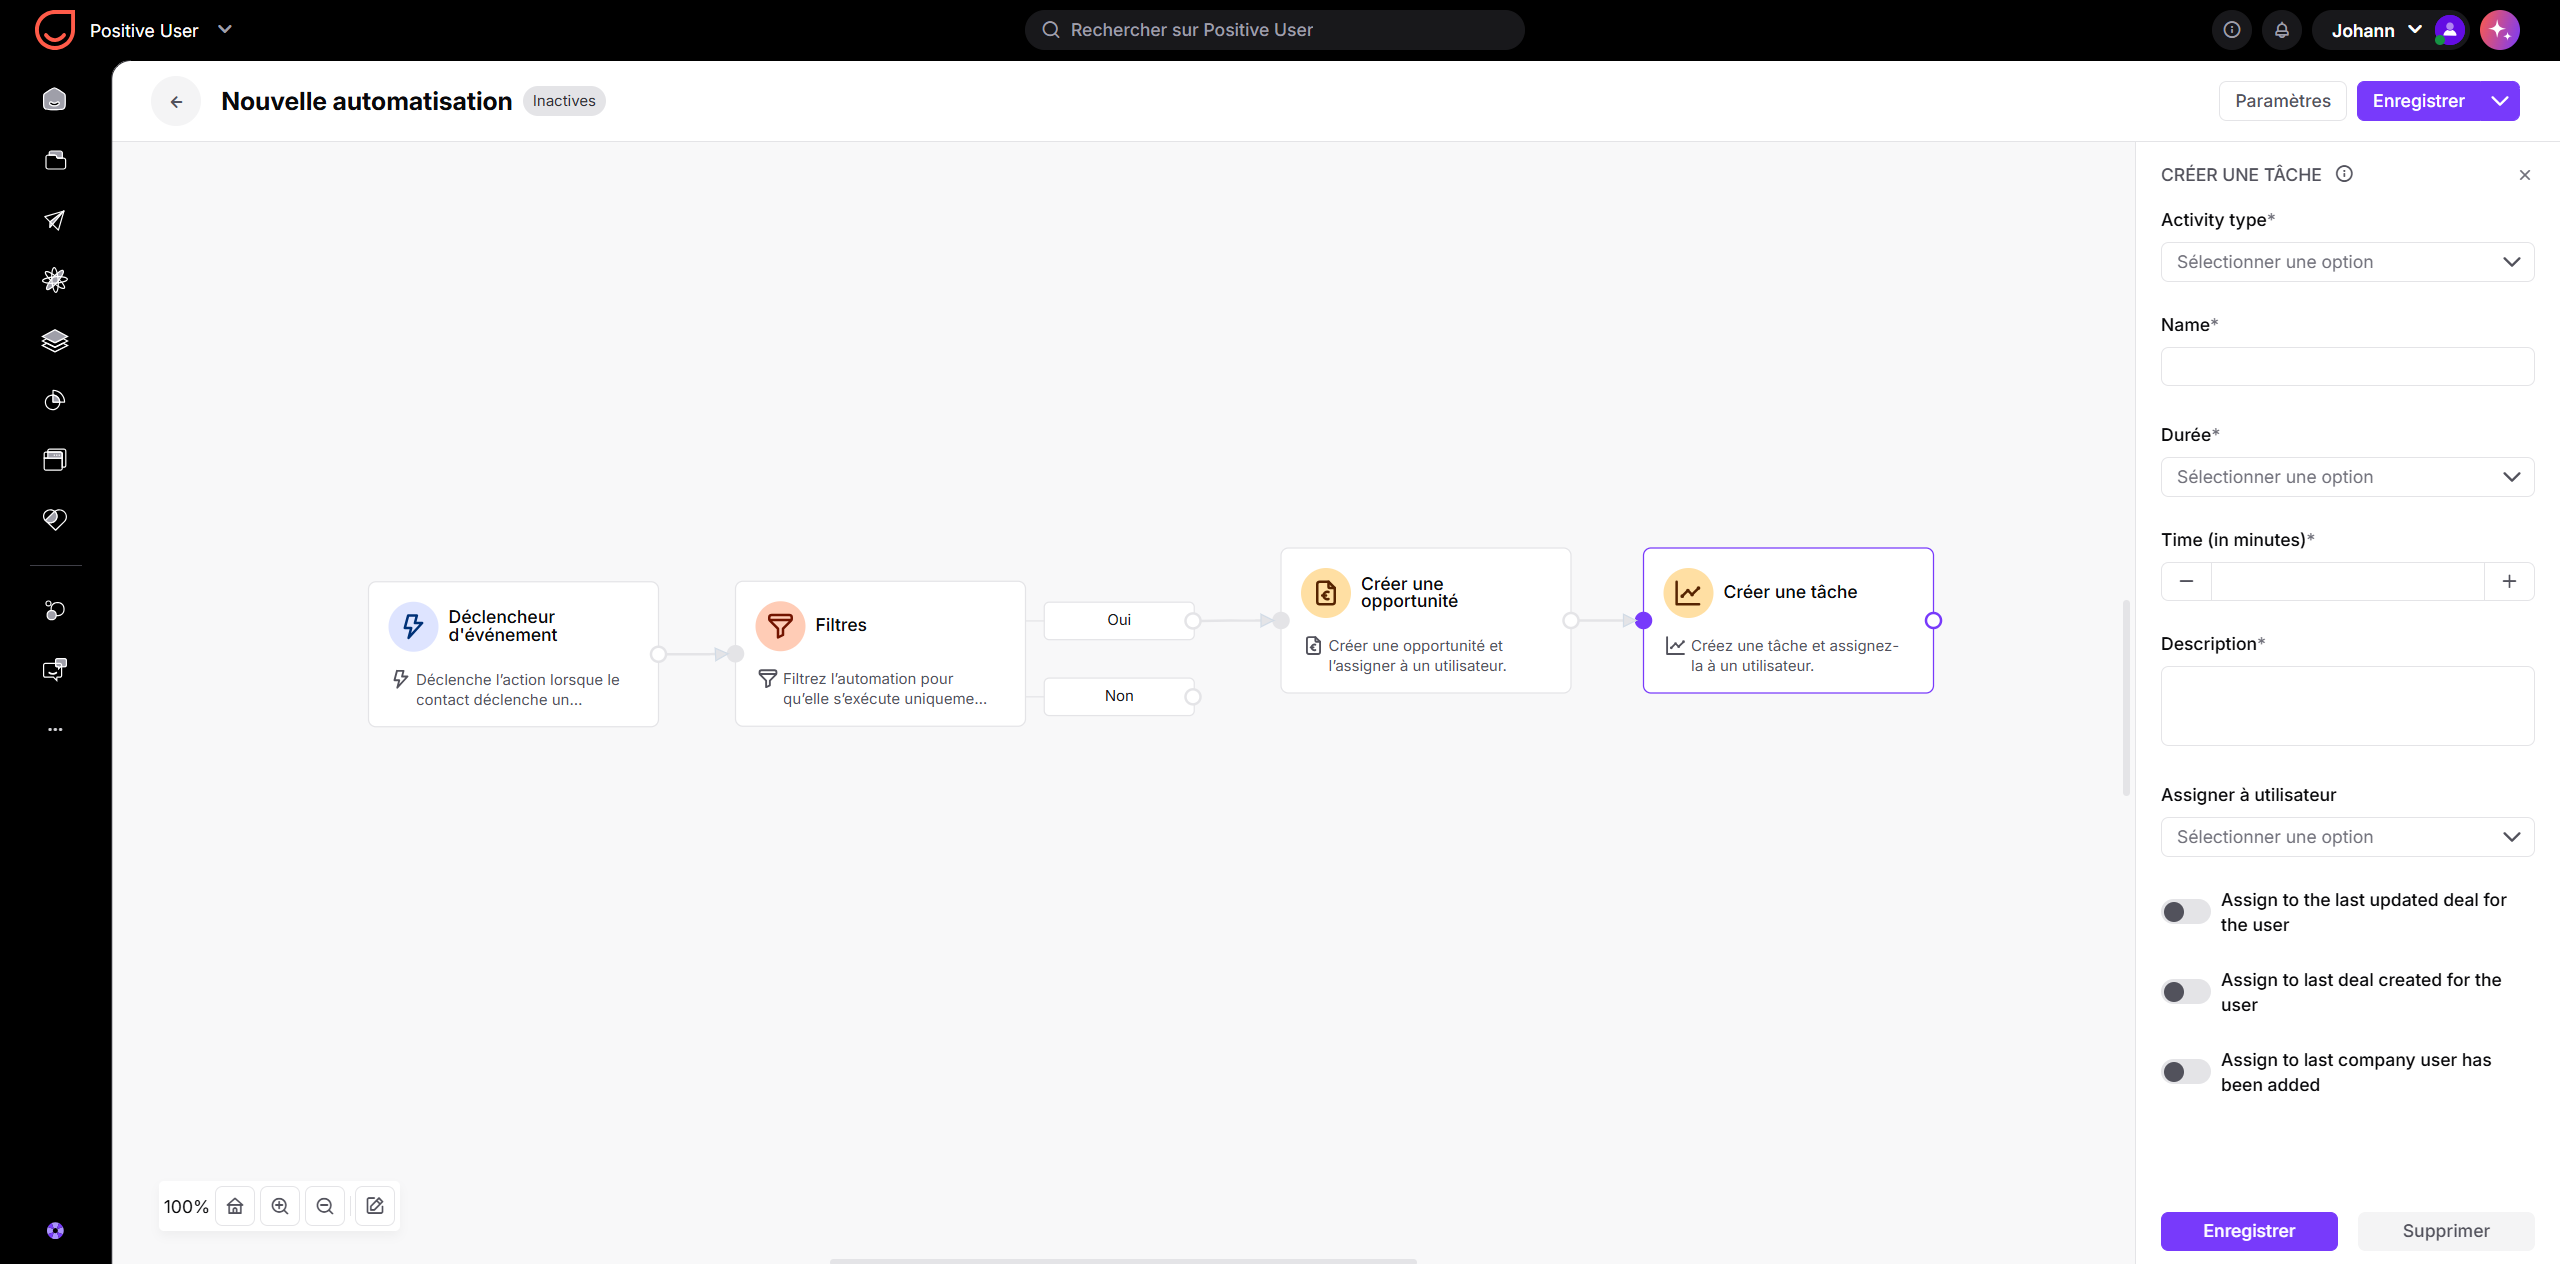The width and height of the screenshot is (2560, 1264).
Task: Expand the top Enregistrer split button arrow
Action: (2500, 101)
